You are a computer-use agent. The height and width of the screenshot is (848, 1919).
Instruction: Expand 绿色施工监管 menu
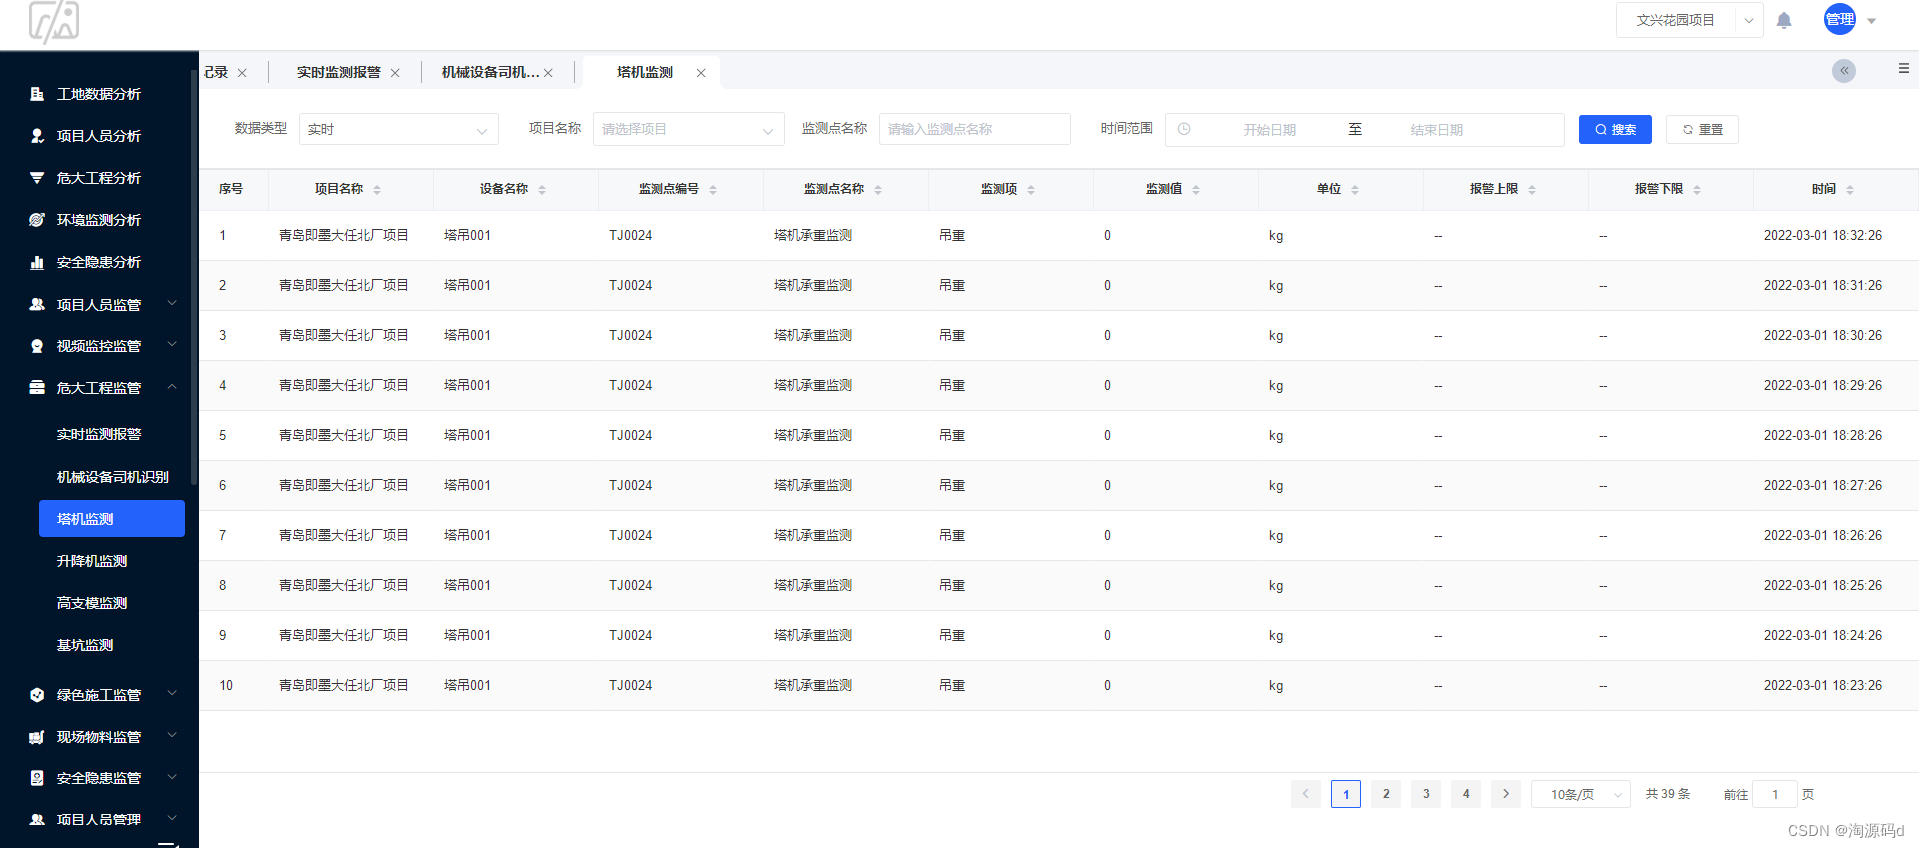pyautogui.click(x=172, y=693)
